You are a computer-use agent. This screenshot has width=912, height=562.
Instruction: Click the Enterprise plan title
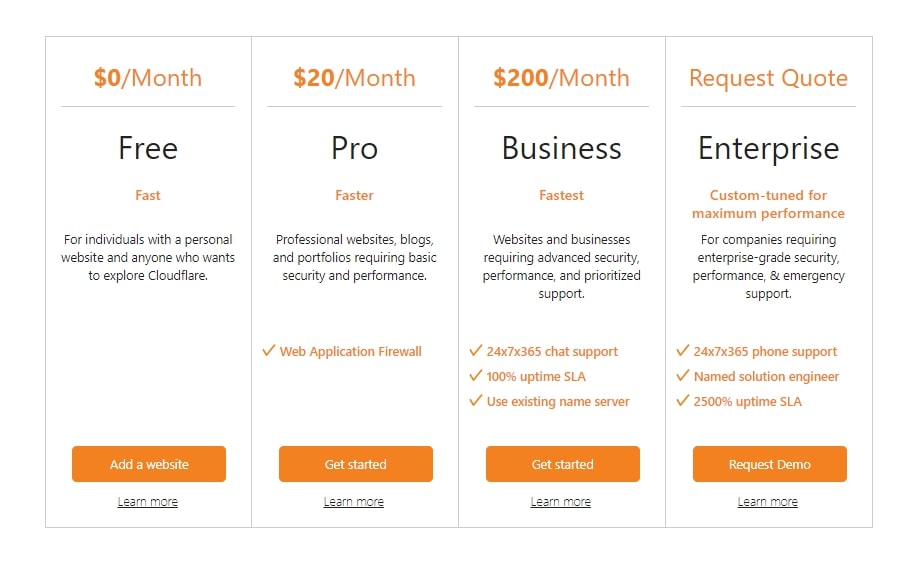point(768,148)
